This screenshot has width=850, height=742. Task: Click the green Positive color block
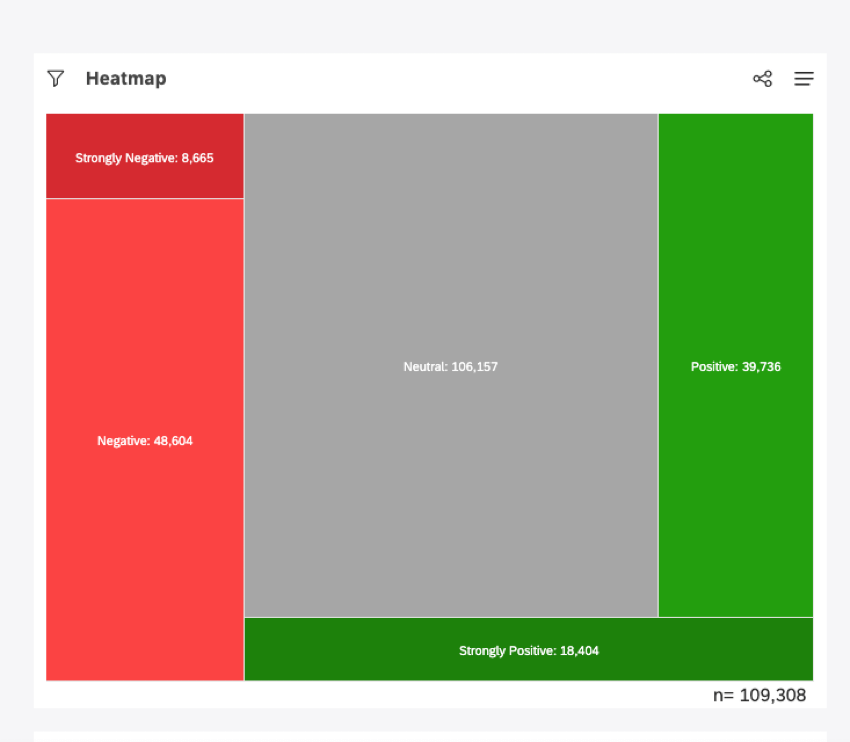click(735, 366)
